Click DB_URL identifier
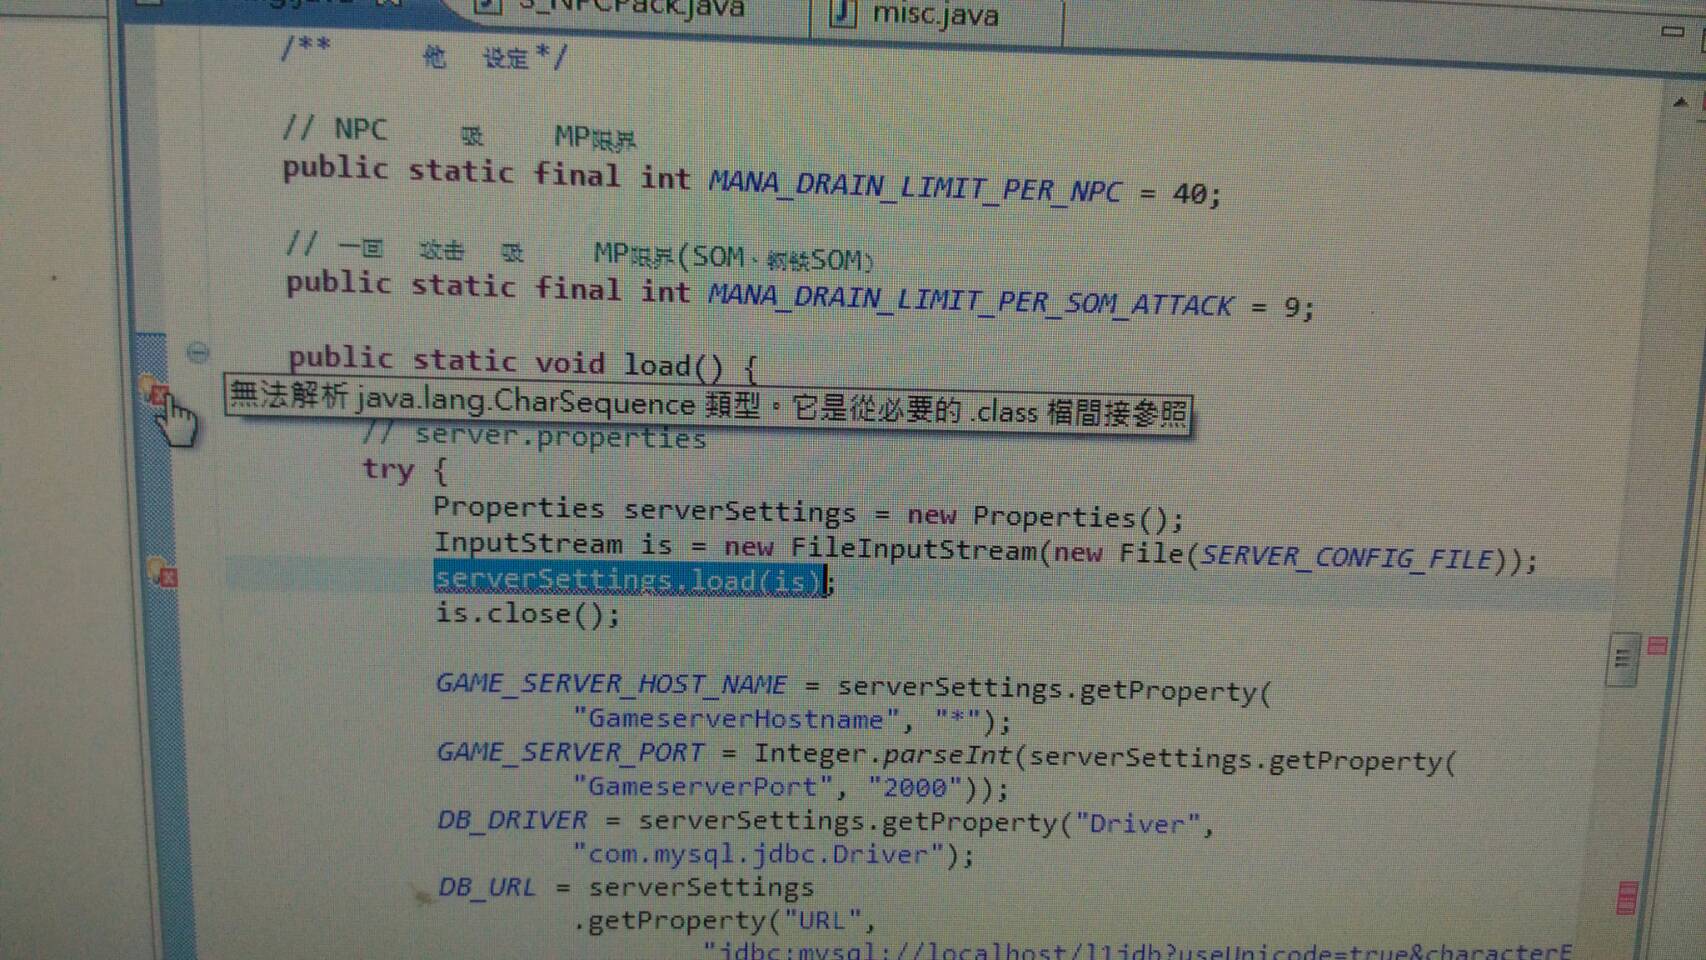1706x960 pixels. 487,887
